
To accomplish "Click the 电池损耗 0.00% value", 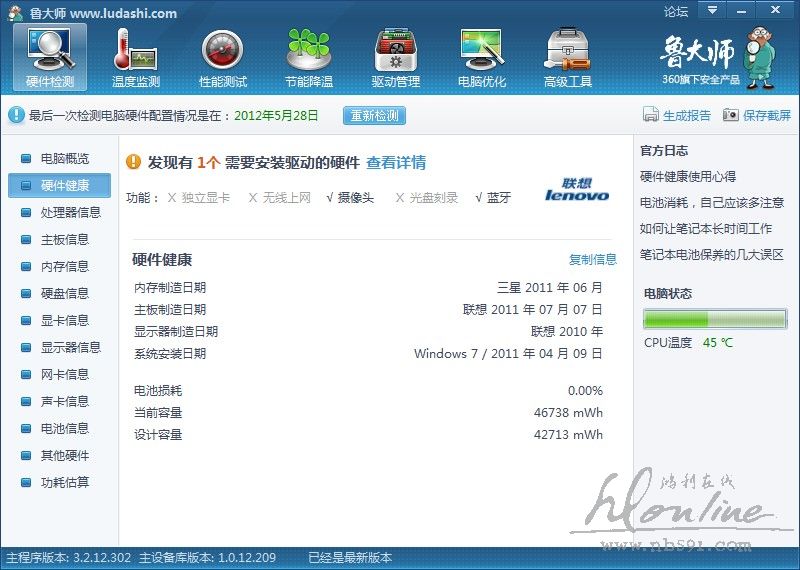I will [x=585, y=391].
